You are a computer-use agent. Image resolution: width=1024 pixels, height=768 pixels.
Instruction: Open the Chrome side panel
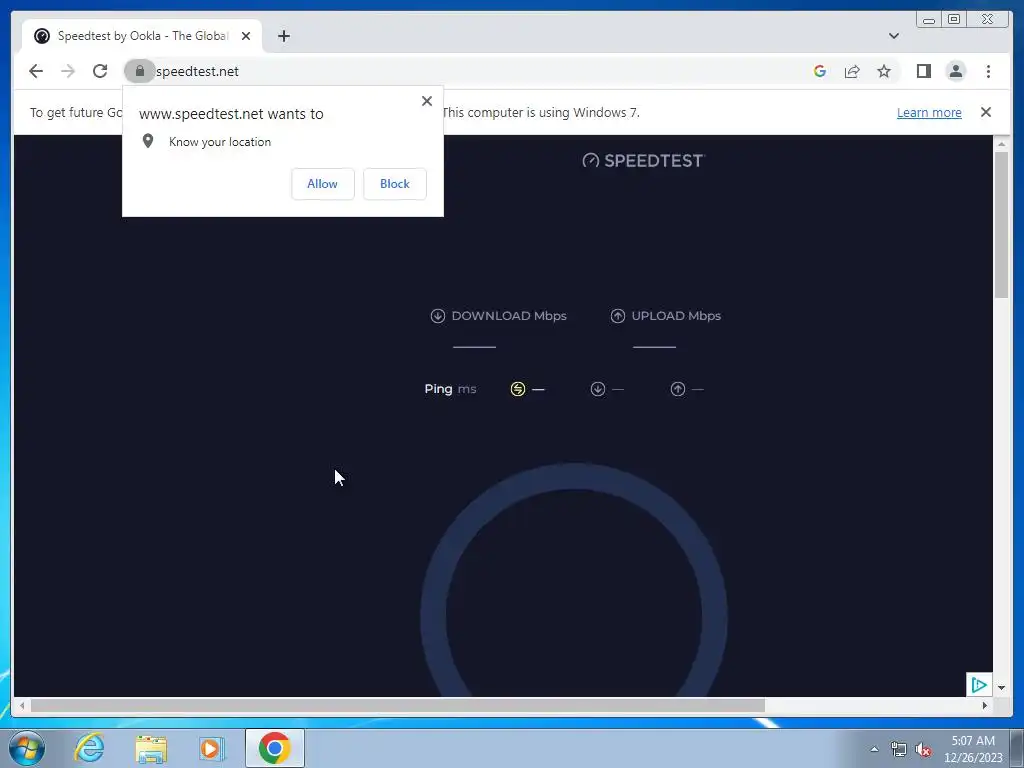coord(923,71)
